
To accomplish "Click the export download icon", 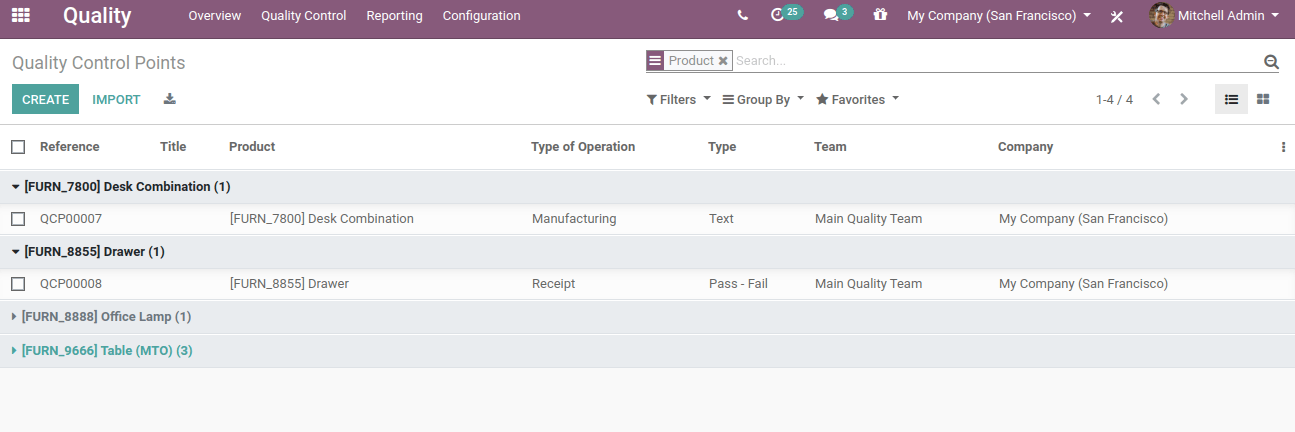I will [x=170, y=99].
